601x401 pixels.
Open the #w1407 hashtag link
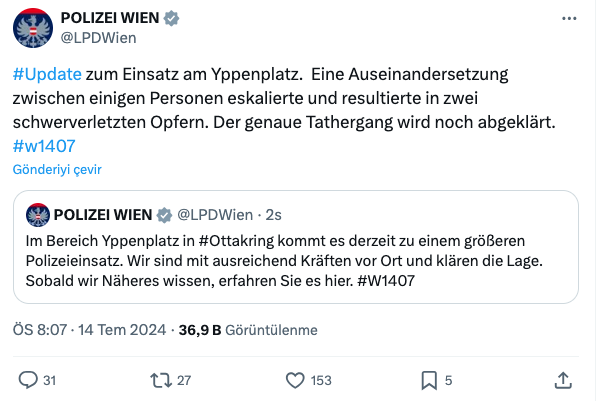[44, 146]
